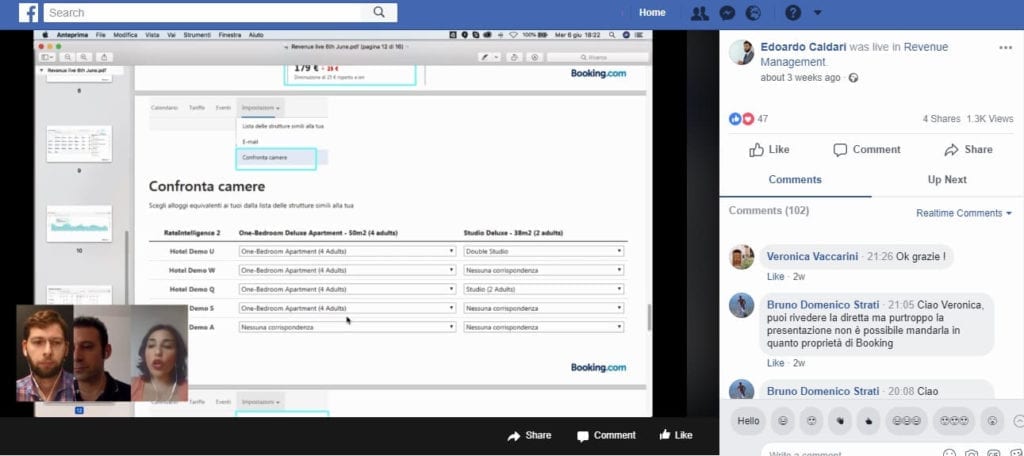1024x456 pixels.
Task: Open the Revenue Management group link
Action: (x=854, y=55)
